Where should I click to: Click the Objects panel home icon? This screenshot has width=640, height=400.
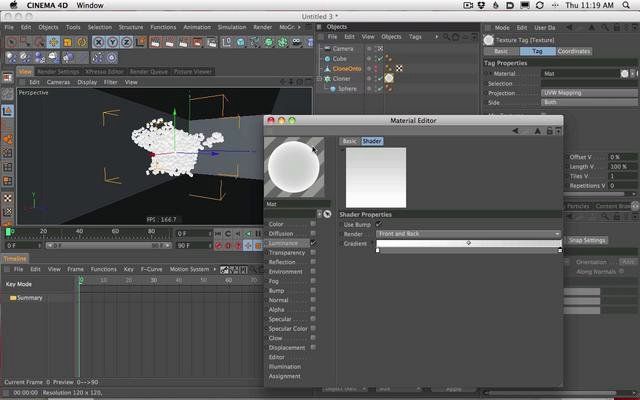(x=456, y=37)
